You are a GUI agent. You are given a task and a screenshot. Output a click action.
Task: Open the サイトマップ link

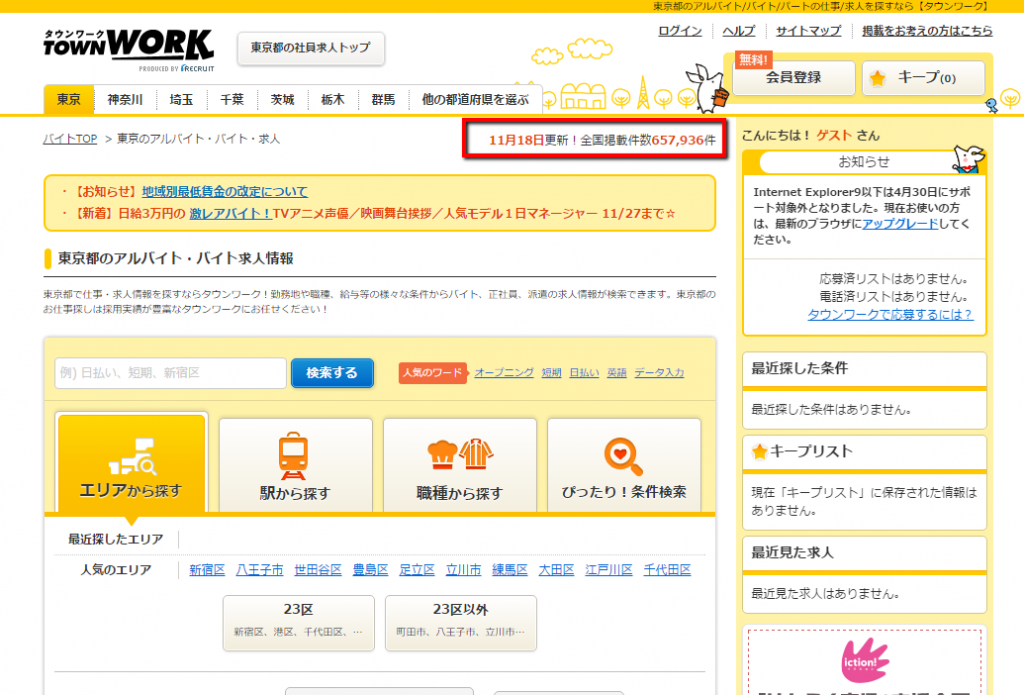(x=808, y=31)
